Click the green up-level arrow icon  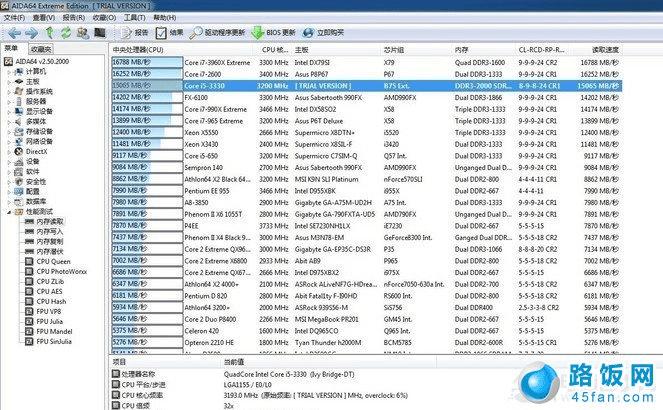[50, 33]
